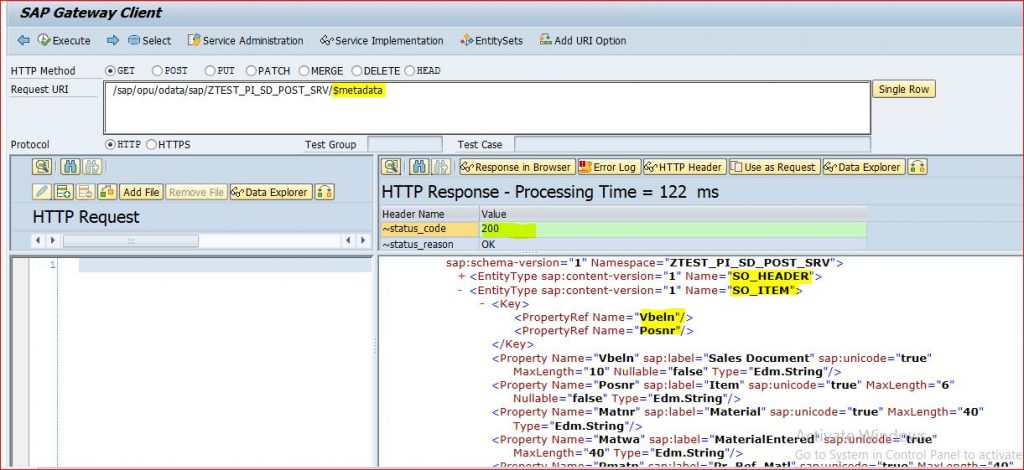The height and width of the screenshot is (470, 1024).
Task: Click the Matwa property line
Action: coord(714,445)
